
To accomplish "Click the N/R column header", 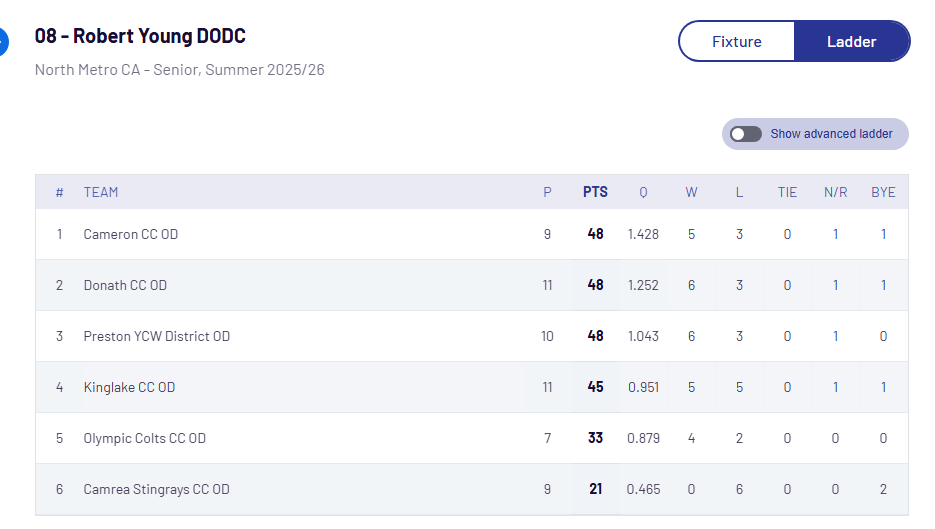I will point(836,192).
